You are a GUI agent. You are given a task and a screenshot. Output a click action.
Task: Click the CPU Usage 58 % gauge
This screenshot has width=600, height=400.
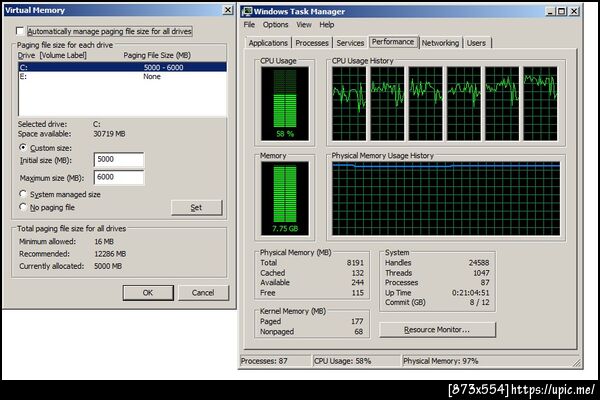click(285, 103)
